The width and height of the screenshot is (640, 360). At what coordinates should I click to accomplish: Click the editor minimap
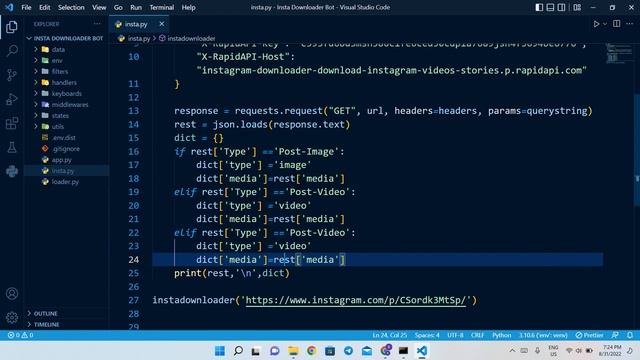(x=618, y=53)
